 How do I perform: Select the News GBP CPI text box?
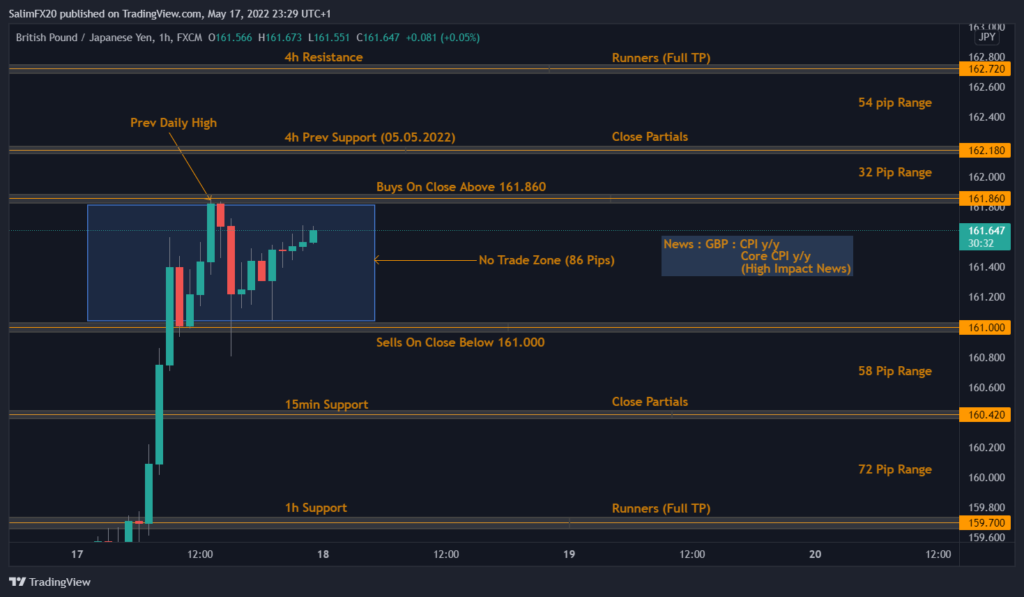757,256
